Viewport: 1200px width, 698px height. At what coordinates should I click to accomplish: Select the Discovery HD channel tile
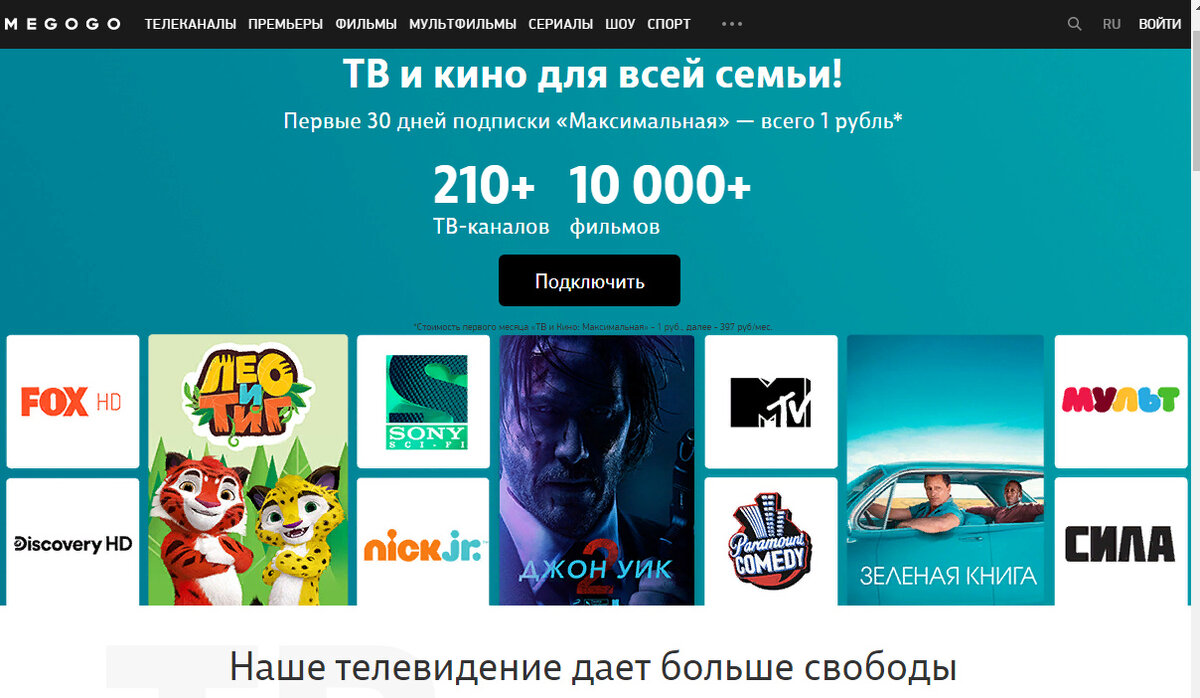pos(73,542)
